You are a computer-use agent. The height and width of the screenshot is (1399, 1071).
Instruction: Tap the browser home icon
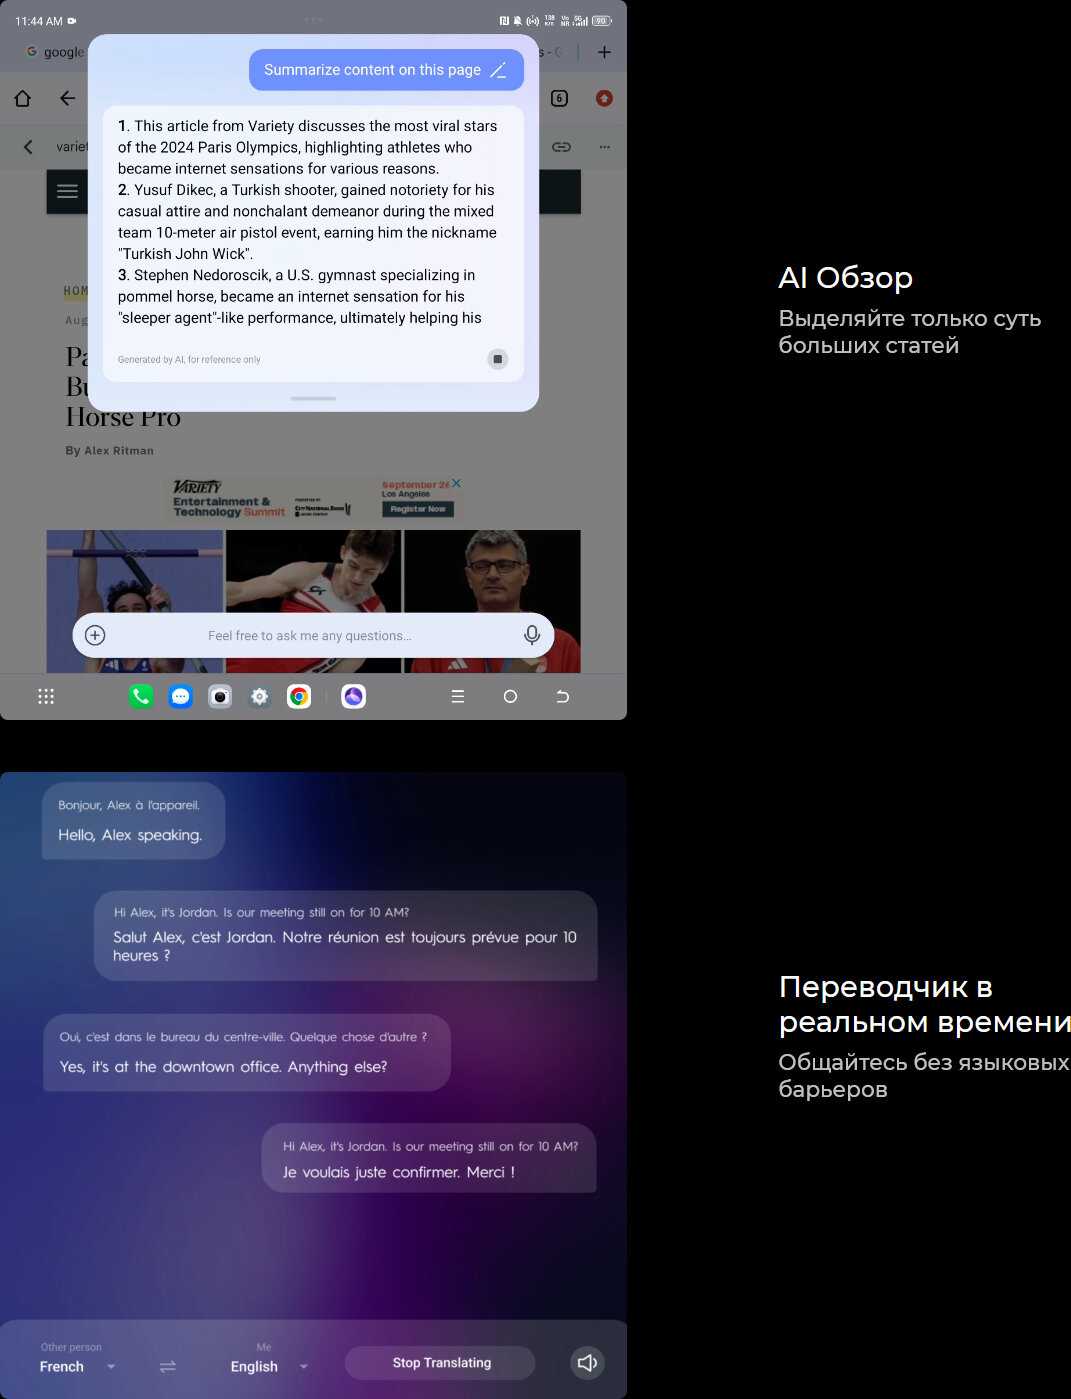(x=23, y=98)
